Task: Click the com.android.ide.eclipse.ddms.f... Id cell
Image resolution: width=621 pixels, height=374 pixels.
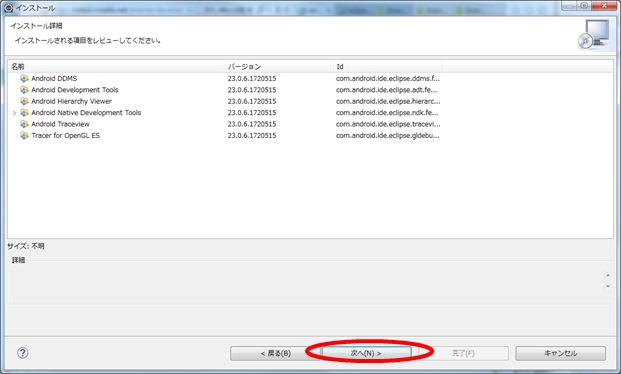Action: tap(388, 78)
